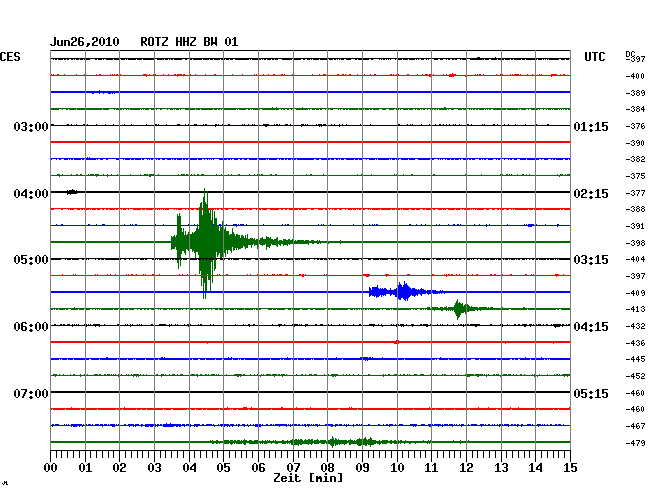Click minute 02 on the time axis
The height and width of the screenshot is (494, 650).
119,467
